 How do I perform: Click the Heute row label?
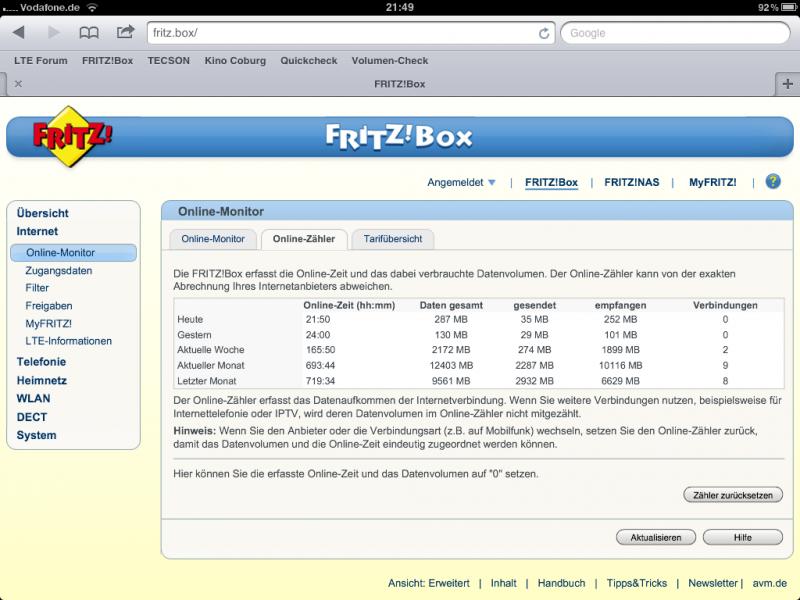(190, 319)
